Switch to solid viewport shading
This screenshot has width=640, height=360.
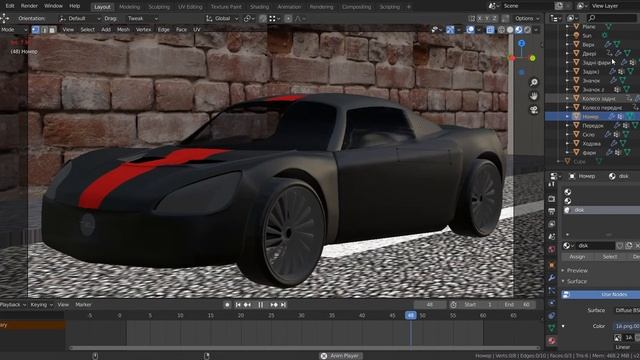[x=510, y=30]
